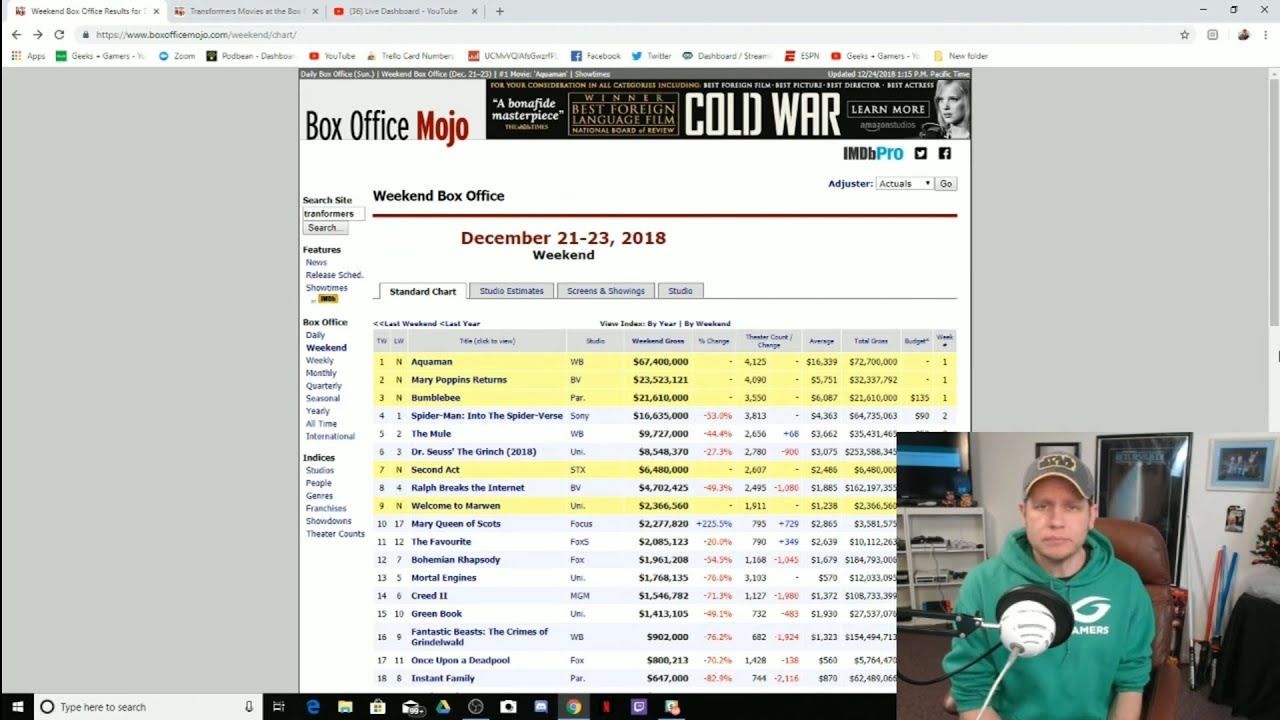Open the Bumblebee title link
The width and height of the screenshot is (1280, 720).
[436, 398]
